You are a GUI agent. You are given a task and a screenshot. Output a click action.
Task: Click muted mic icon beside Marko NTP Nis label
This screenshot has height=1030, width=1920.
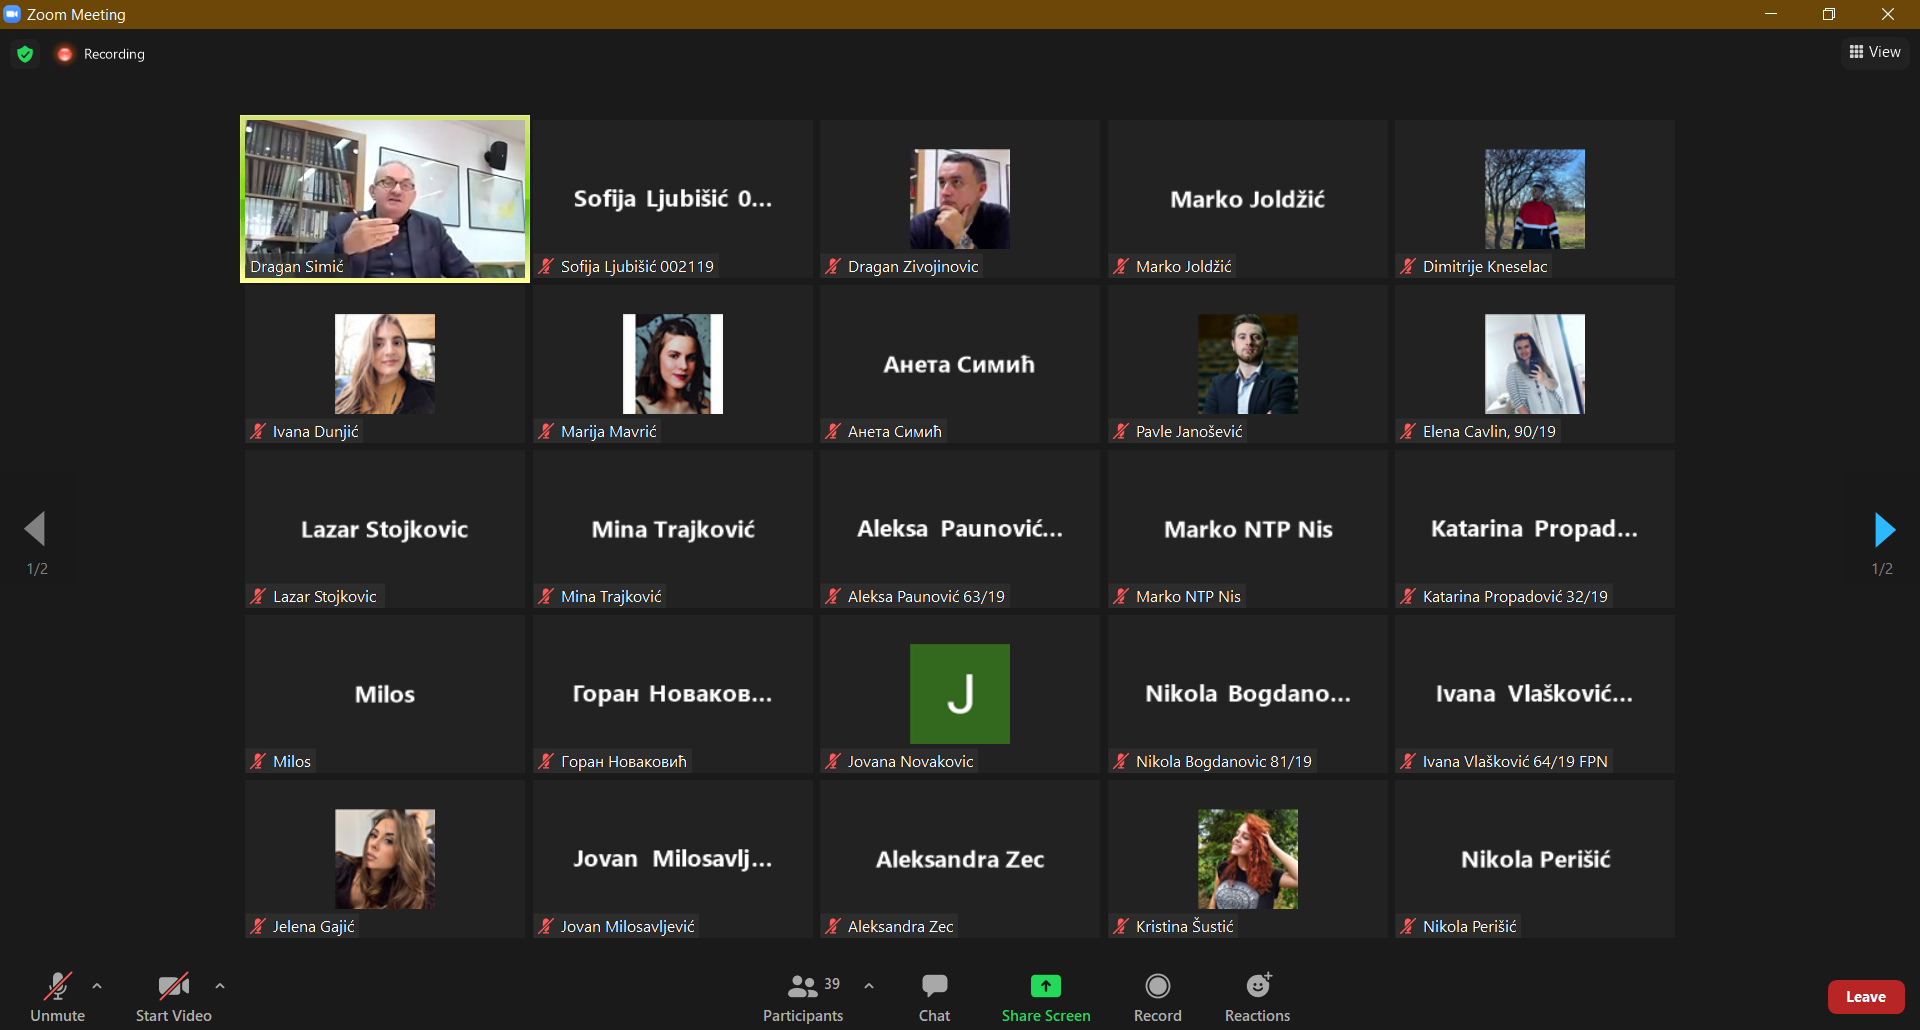(1121, 596)
